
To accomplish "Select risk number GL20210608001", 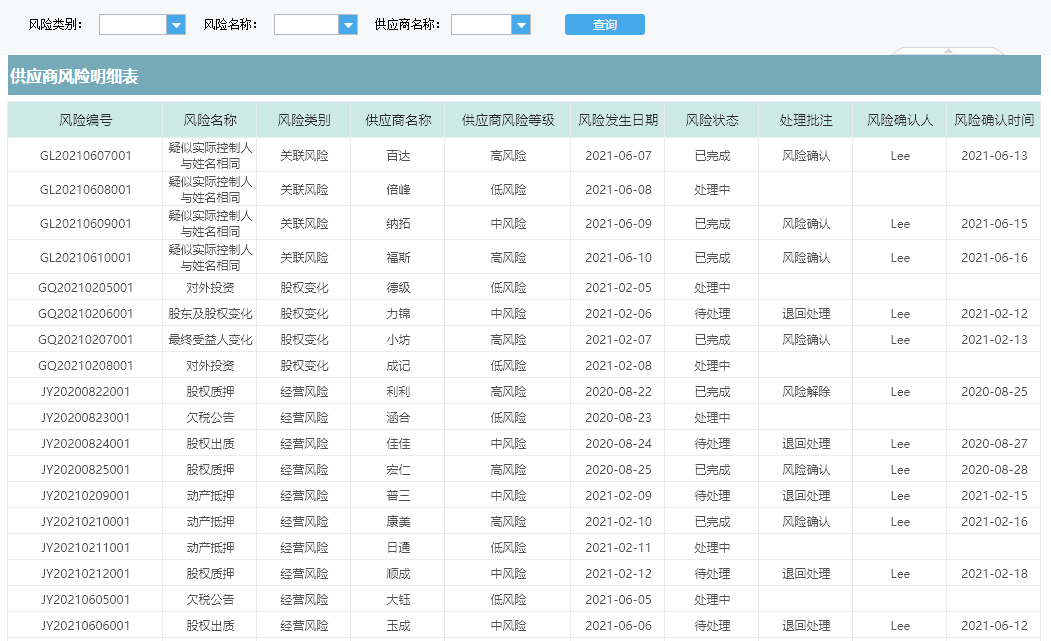I will coord(85,190).
